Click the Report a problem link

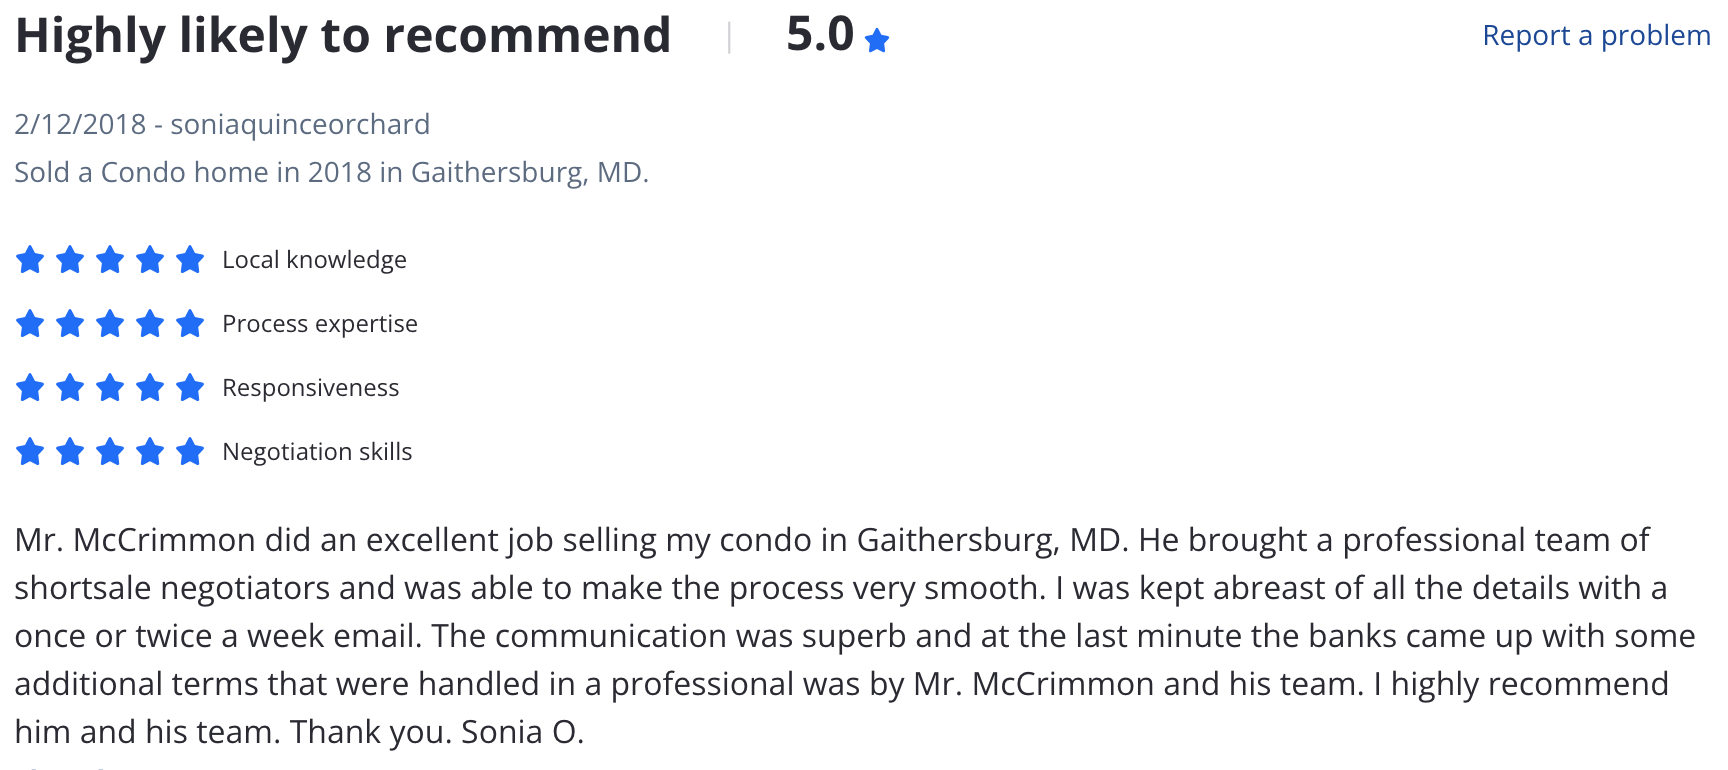1596,36
